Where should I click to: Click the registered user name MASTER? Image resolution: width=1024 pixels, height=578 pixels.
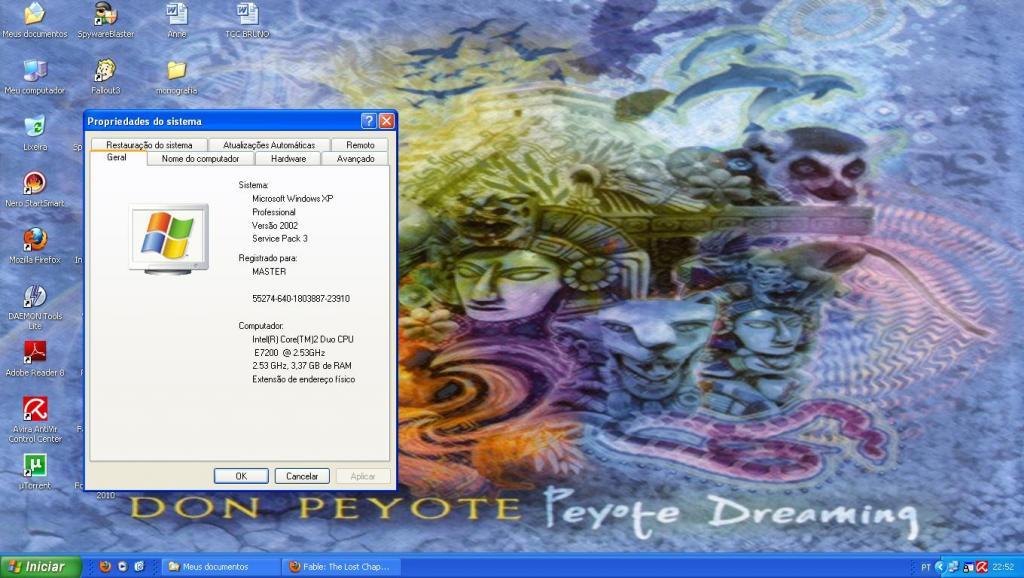(x=269, y=271)
